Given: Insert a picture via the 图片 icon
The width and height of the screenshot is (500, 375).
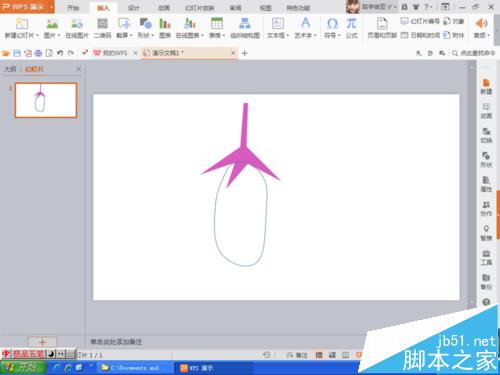Looking at the screenshot, I should click(52, 24).
